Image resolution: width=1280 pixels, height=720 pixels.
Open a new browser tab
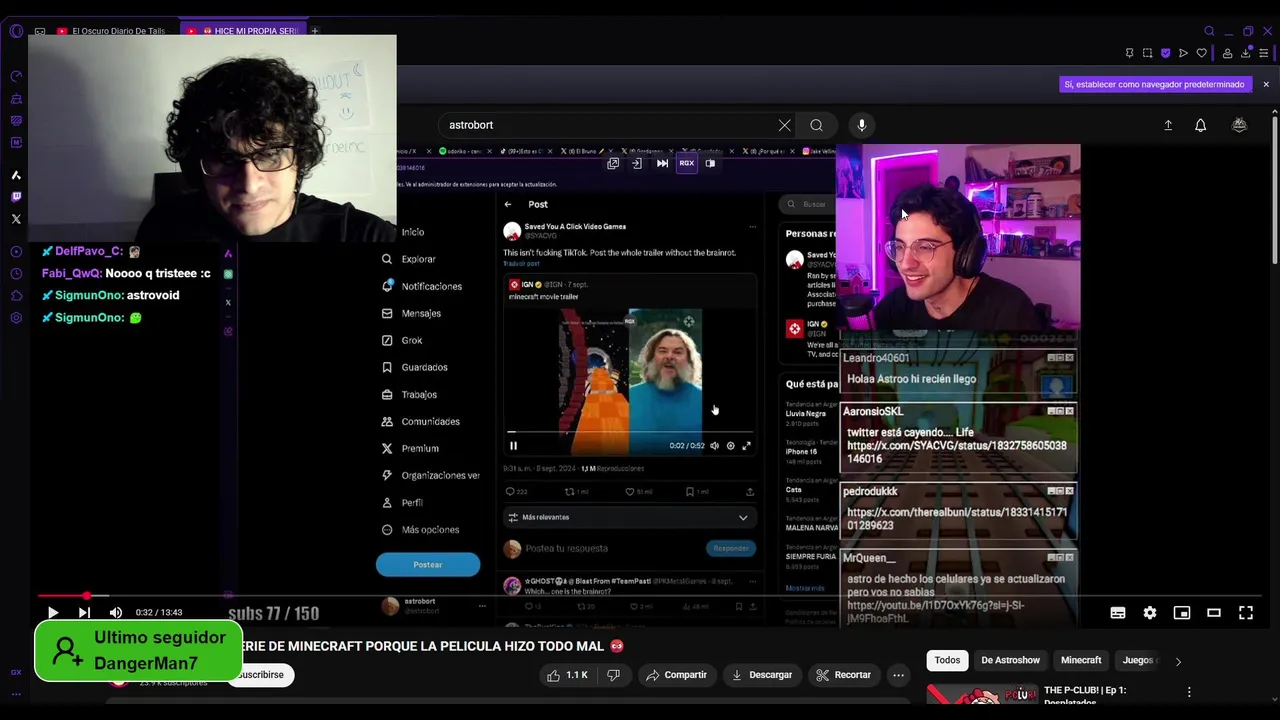(x=314, y=31)
